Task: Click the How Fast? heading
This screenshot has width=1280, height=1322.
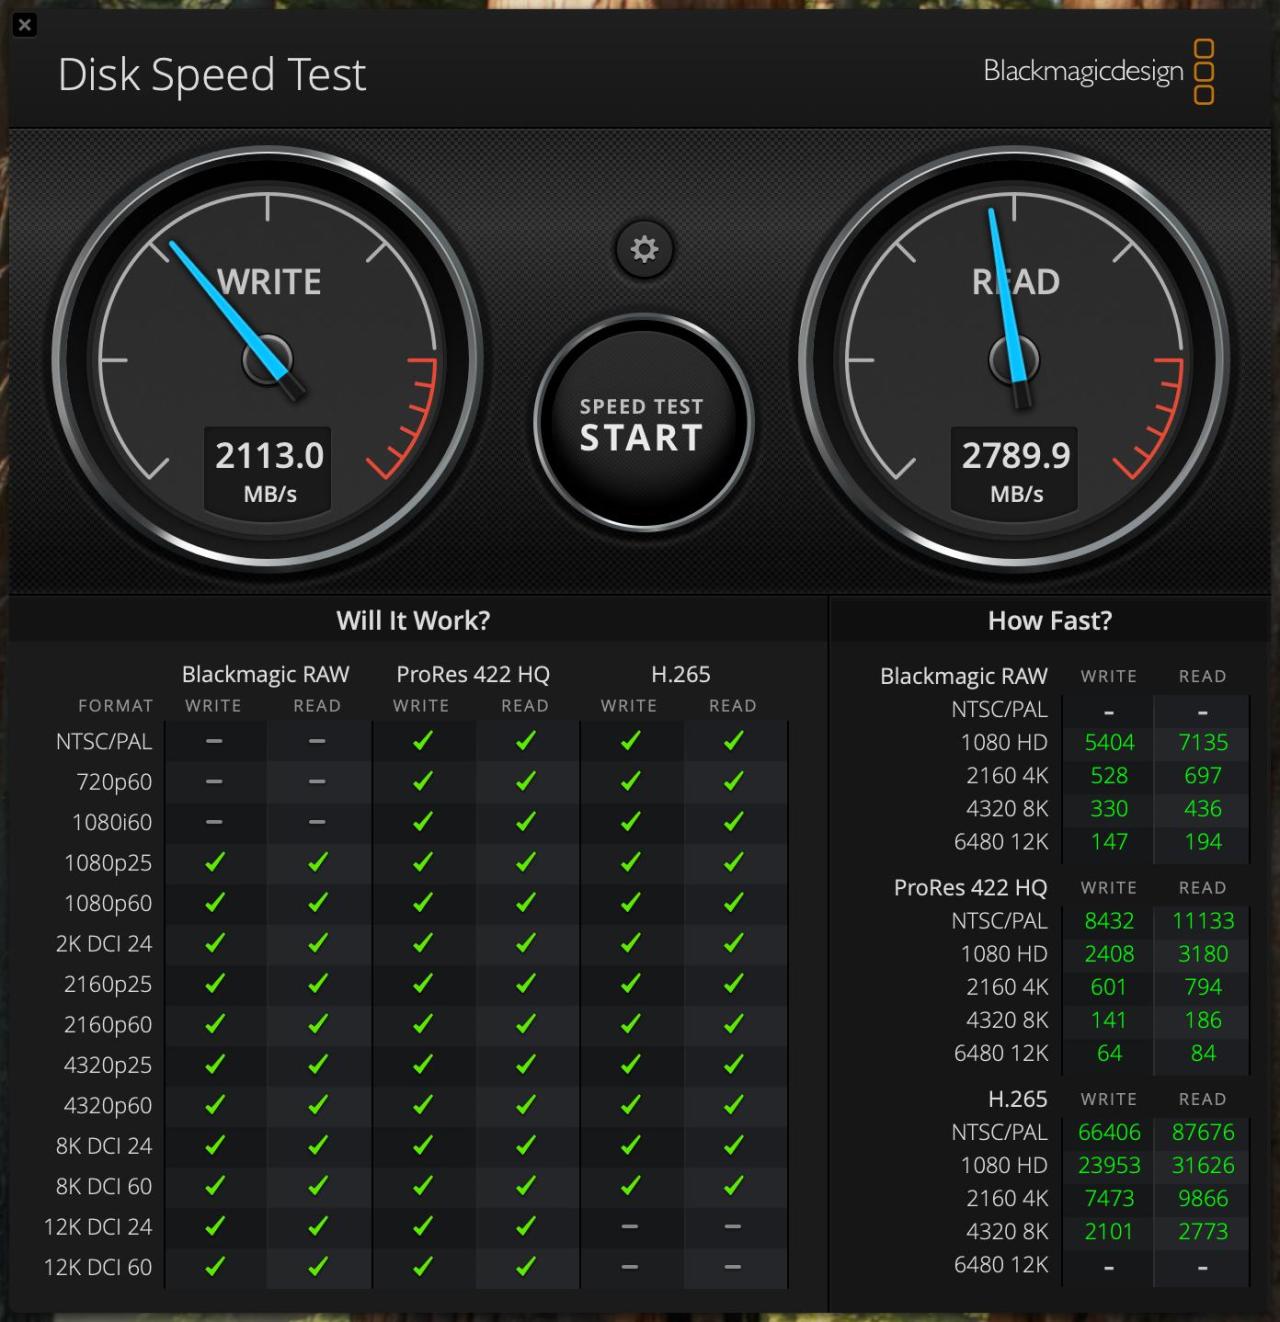Action: [x=1050, y=620]
